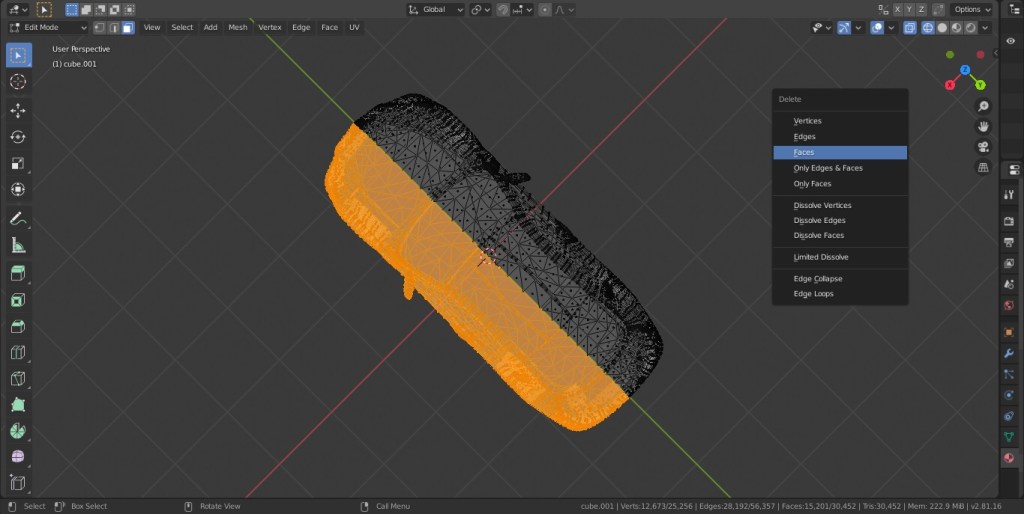This screenshot has height=514, width=1024.
Task: Select the Move tool in left toolbar
Action: 18,110
